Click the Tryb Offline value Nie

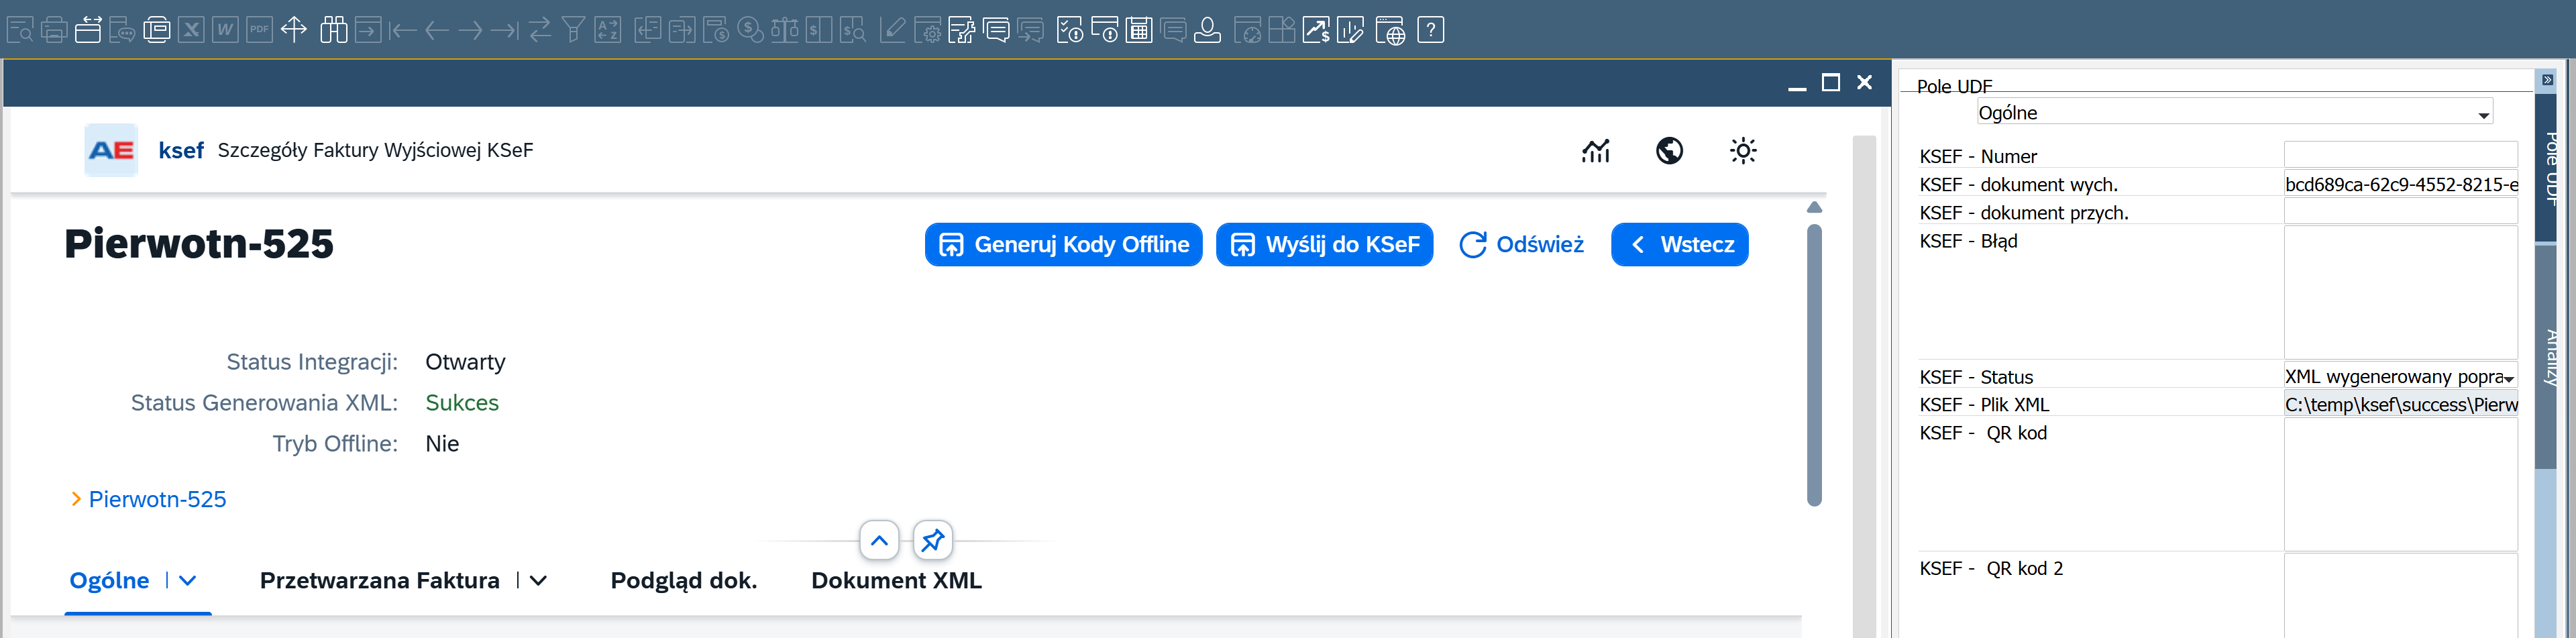[442, 443]
